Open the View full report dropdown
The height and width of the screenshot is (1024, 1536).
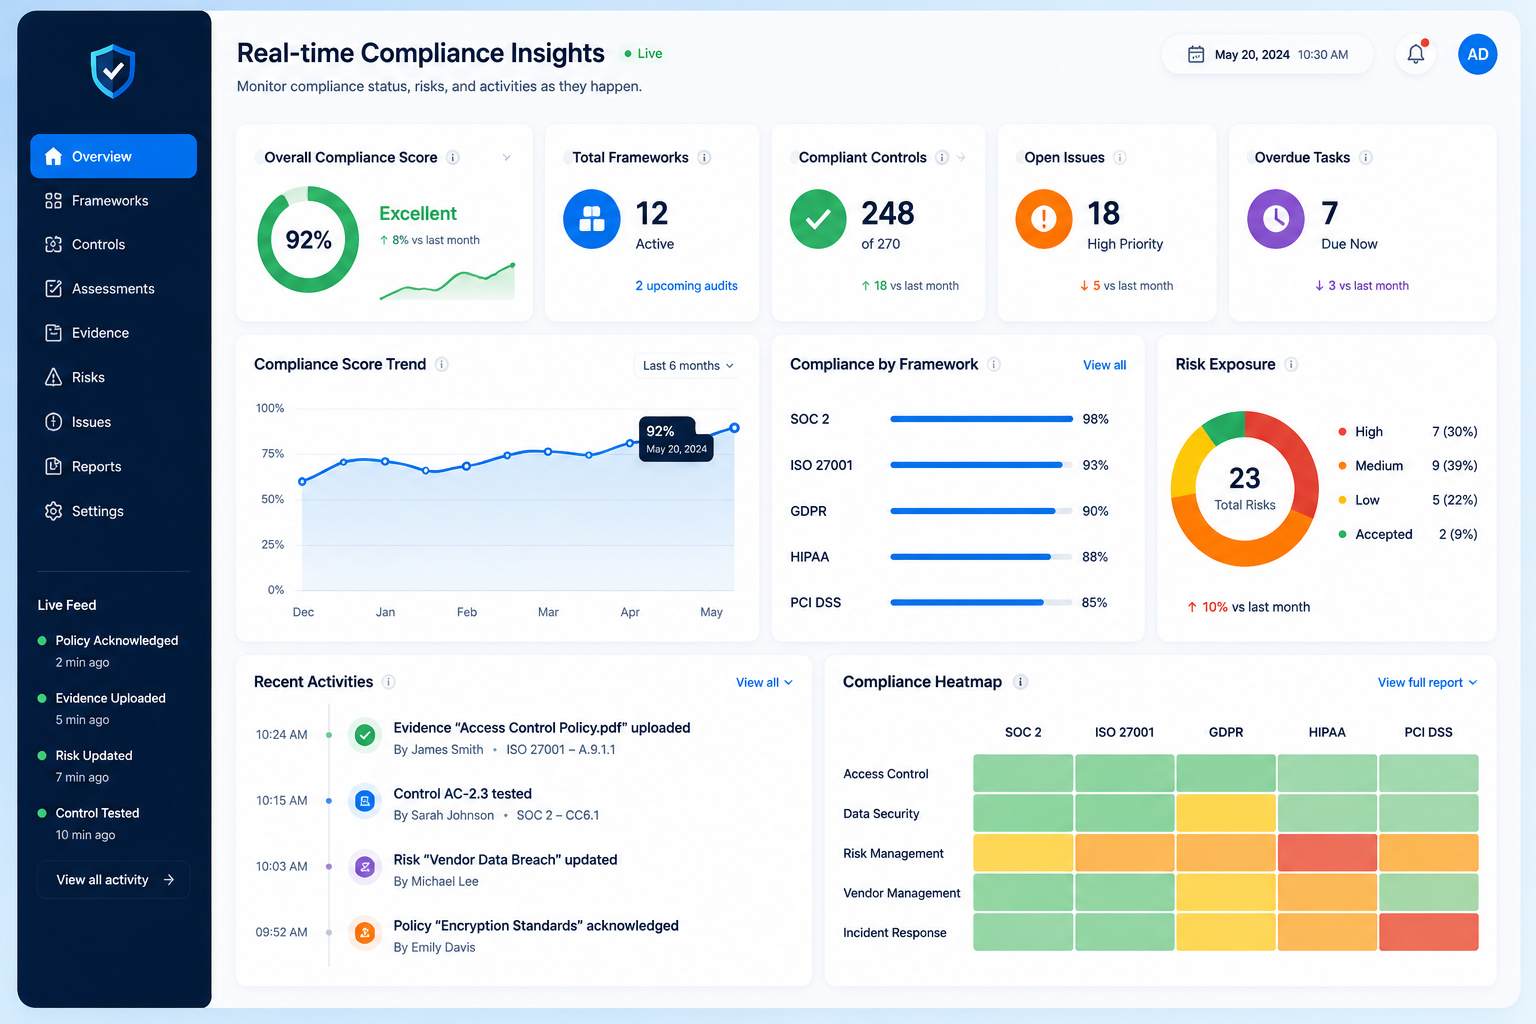point(1427,682)
